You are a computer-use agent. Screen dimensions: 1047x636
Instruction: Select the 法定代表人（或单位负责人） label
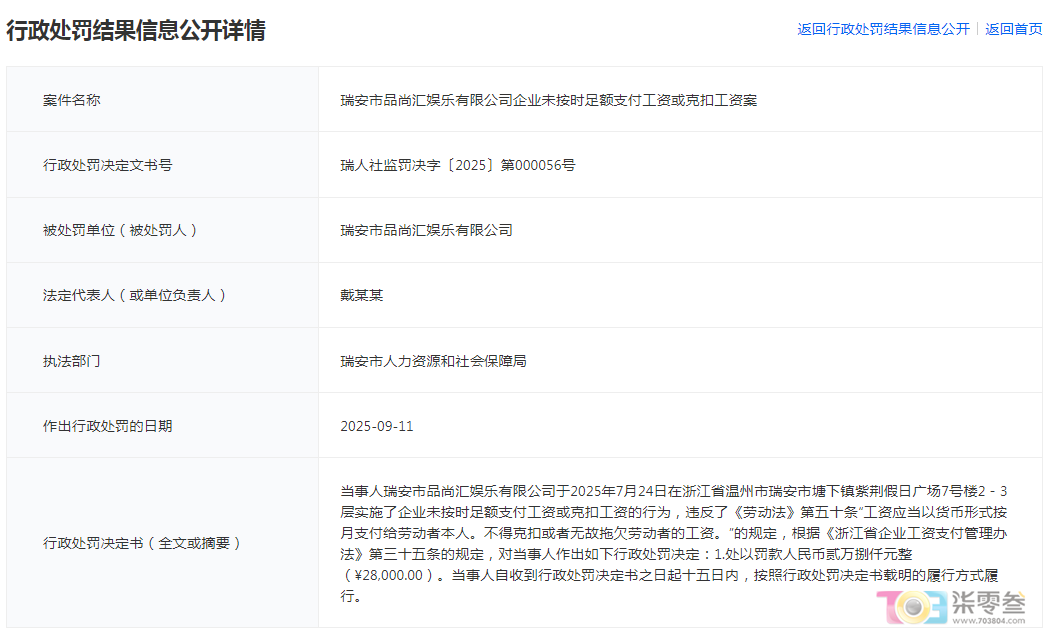pos(135,295)
